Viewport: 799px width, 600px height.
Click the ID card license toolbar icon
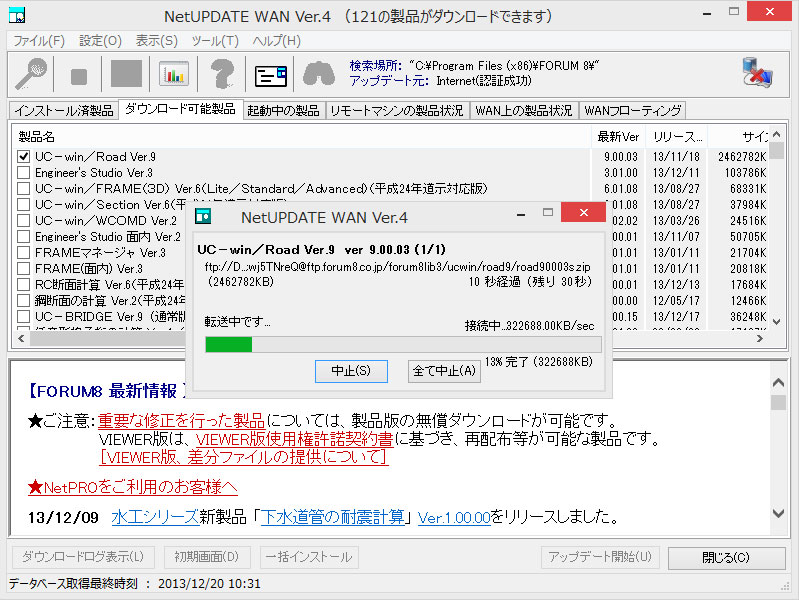tap(271, 76)
